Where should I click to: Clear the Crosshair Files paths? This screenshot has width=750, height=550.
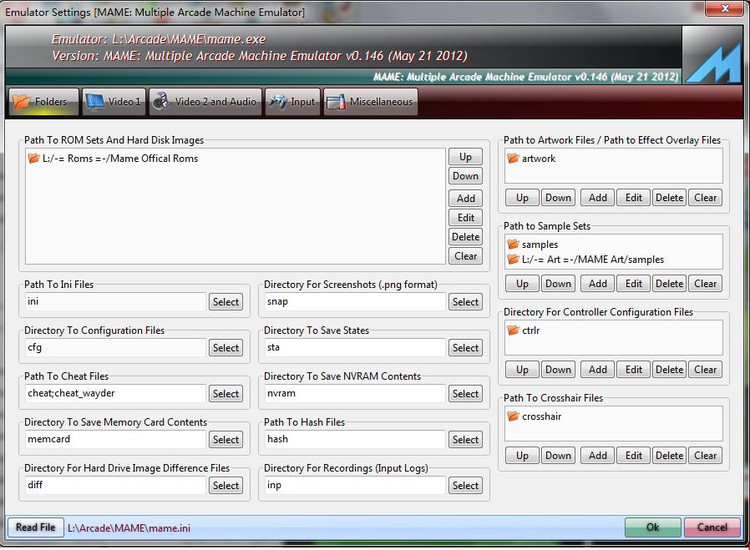point(705,455)
